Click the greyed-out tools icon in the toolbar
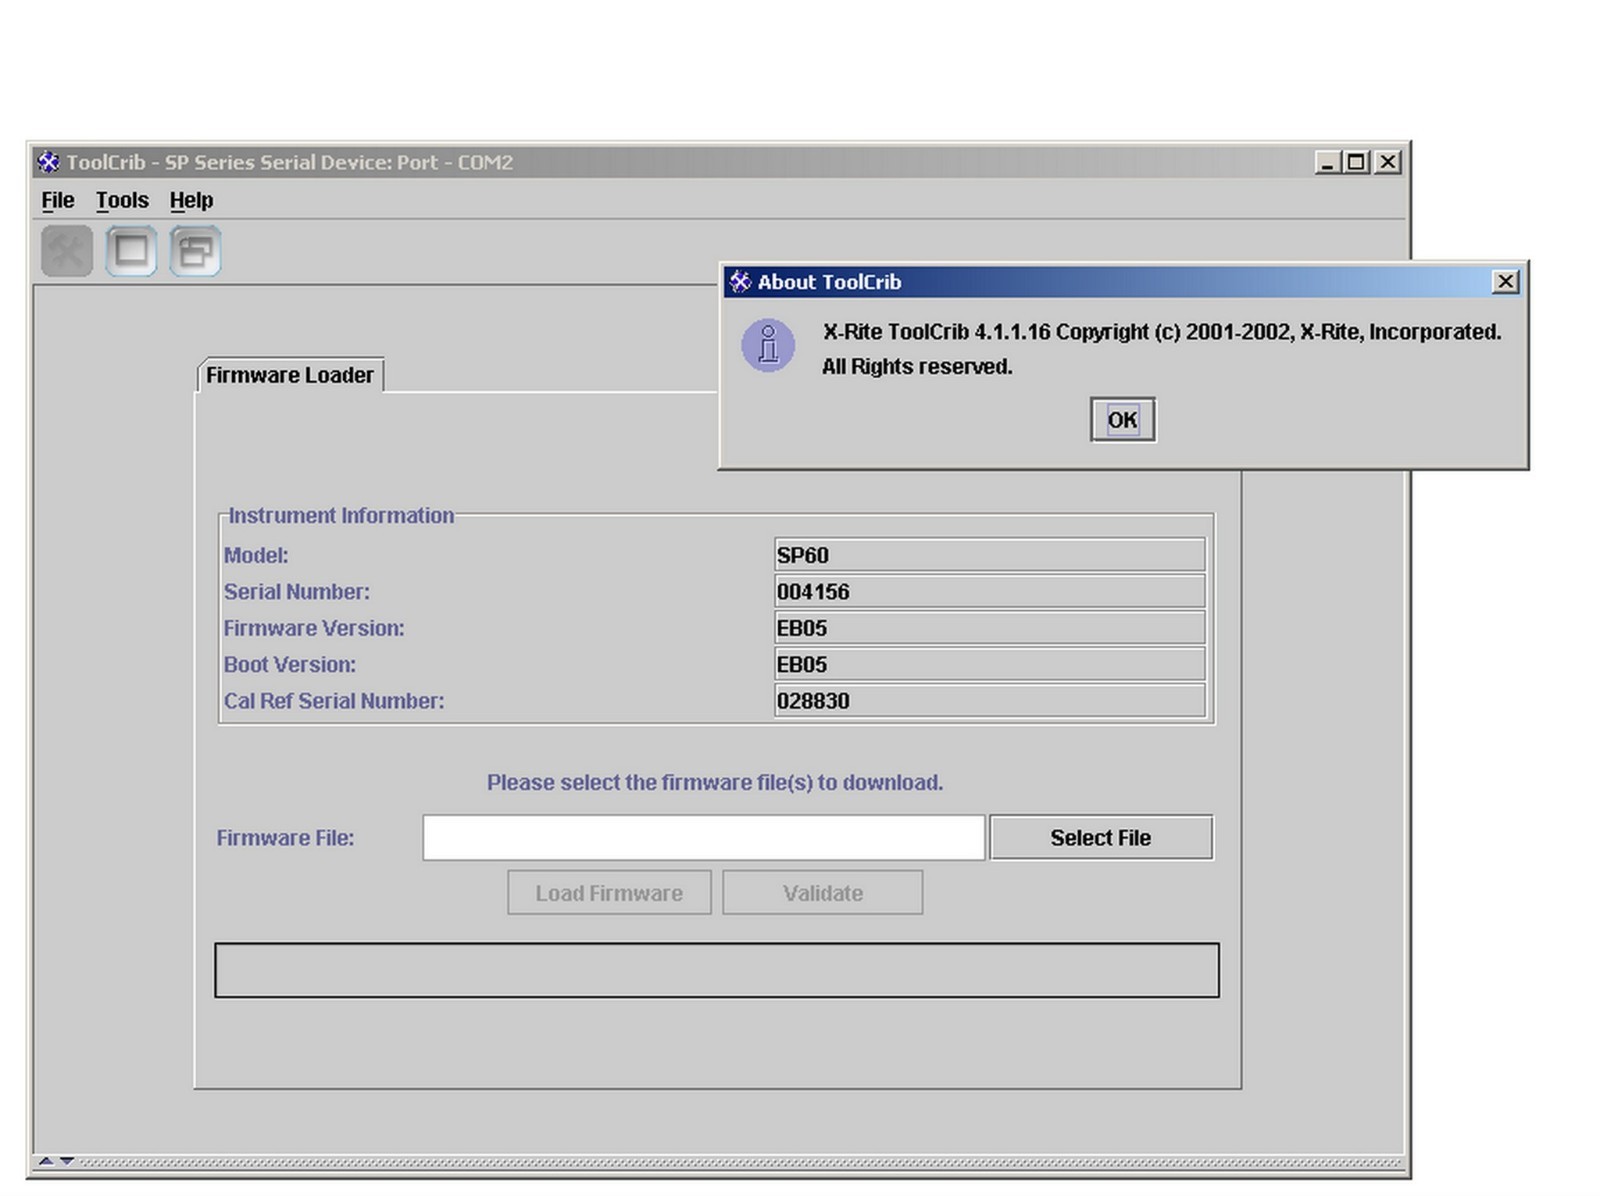 point(67,251)
